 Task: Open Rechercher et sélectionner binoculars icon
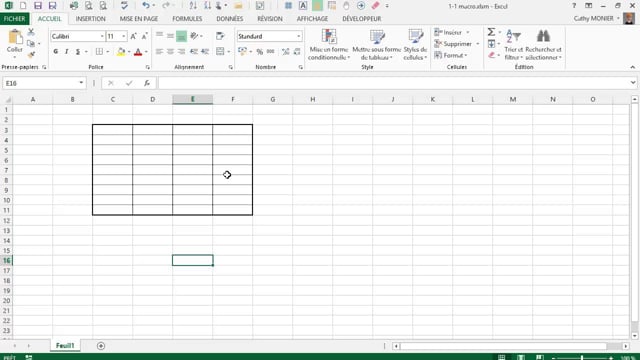(543, 36)
